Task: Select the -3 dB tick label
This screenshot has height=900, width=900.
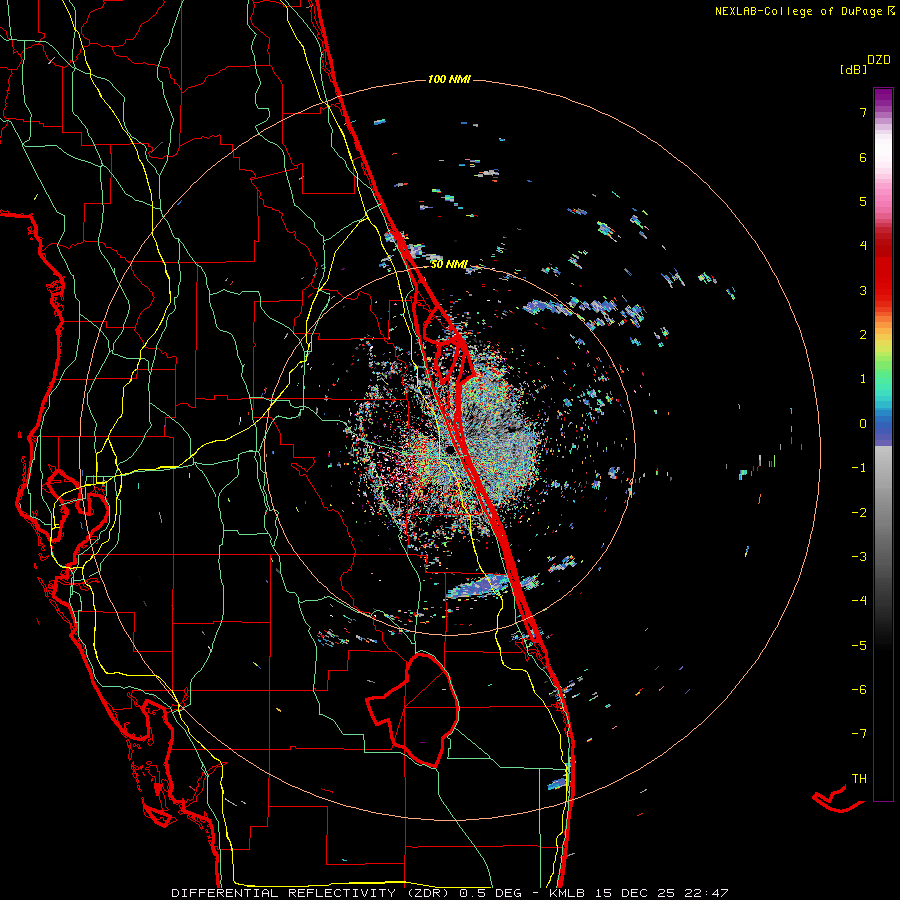Action: tap(859, 557)
